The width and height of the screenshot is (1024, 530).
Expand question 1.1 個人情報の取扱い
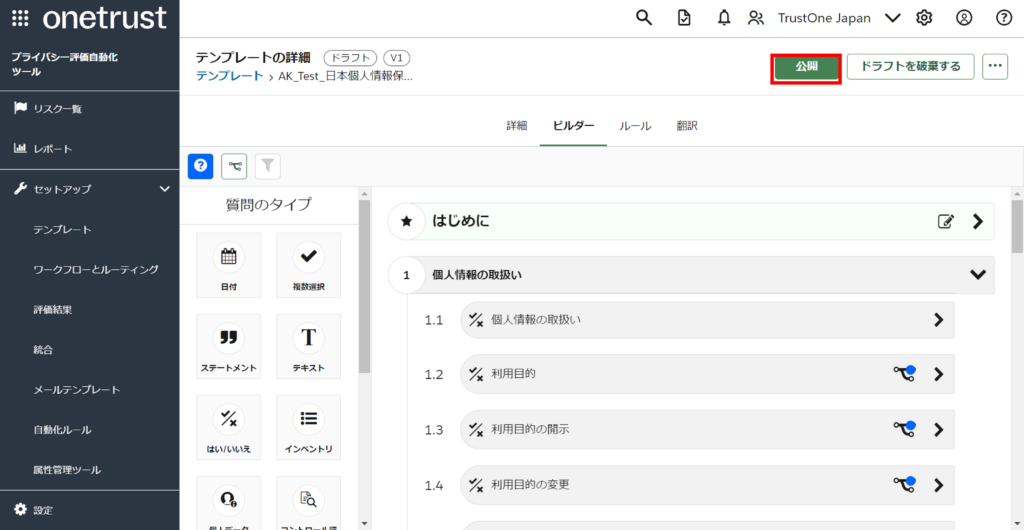click(x=938, y=320)
